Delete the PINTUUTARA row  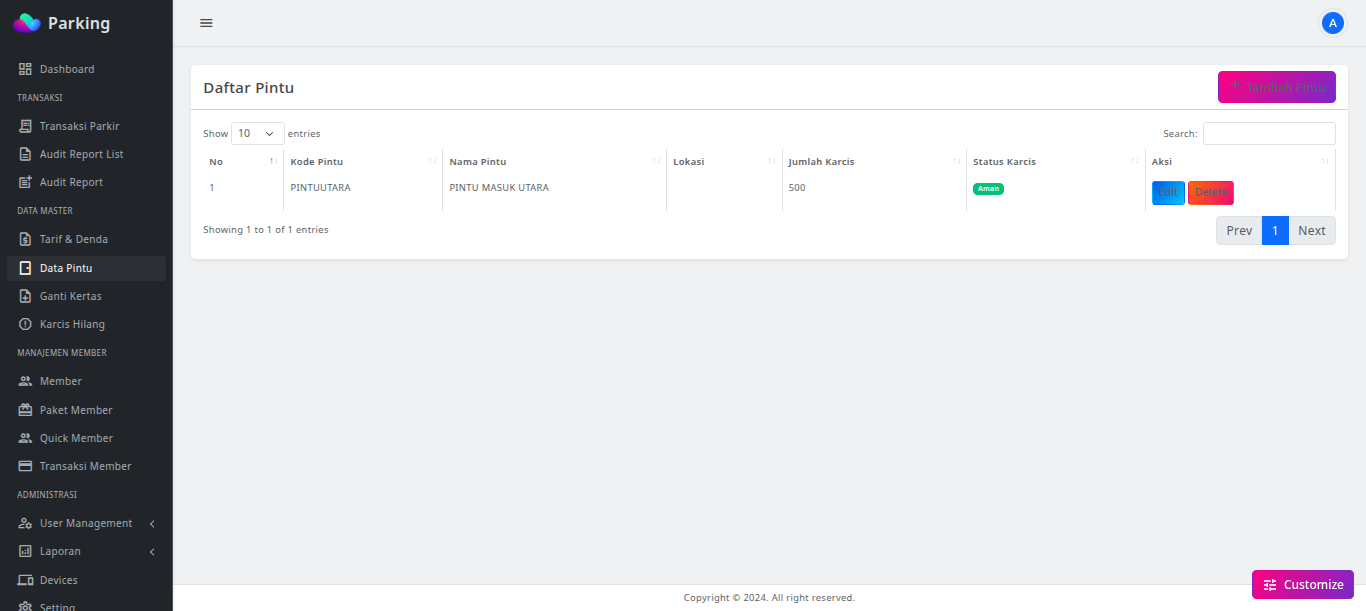tap(1211, 193)
